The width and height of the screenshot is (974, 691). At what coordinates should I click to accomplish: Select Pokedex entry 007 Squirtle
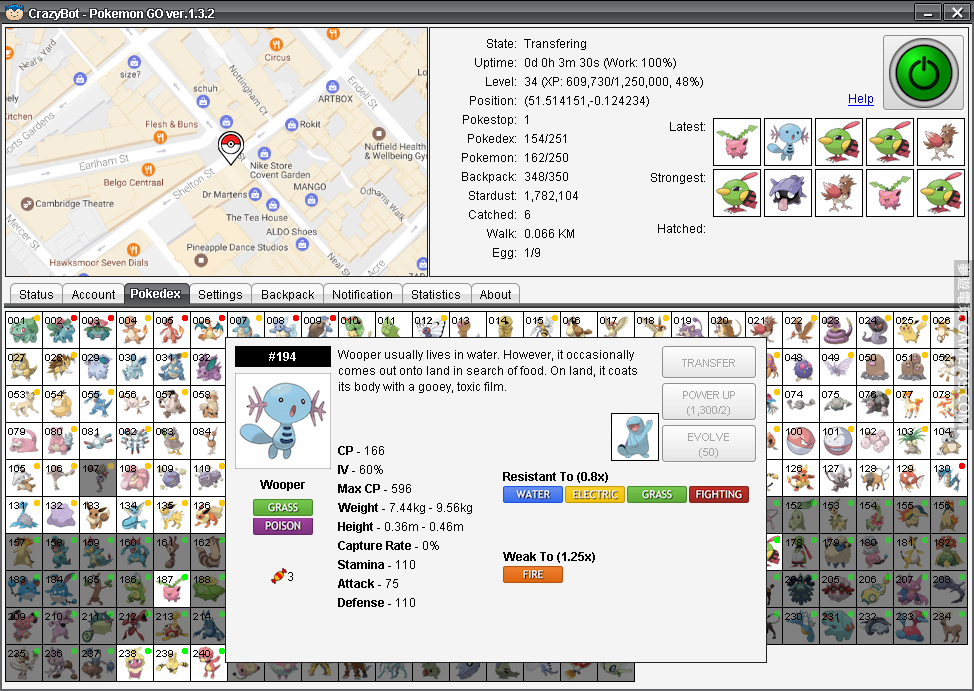(x=245, y=325)
